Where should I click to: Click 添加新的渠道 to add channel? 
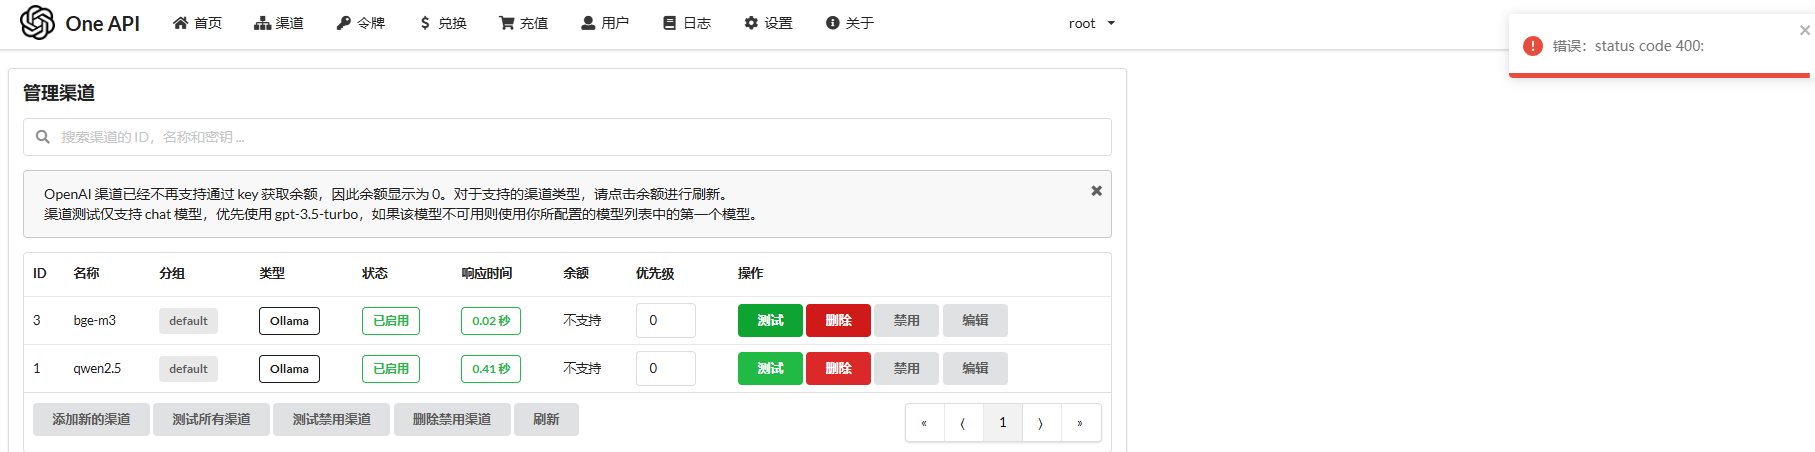91,420
